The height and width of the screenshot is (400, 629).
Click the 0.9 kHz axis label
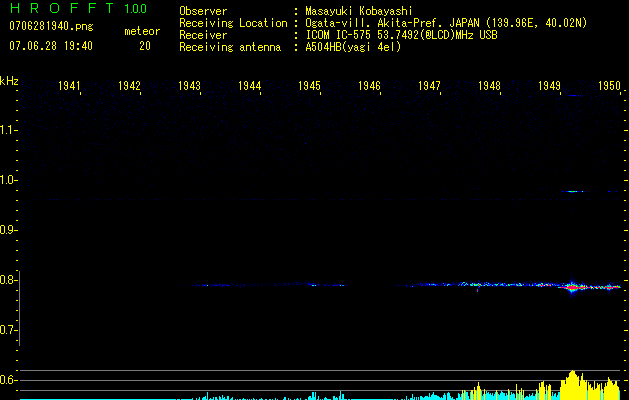point(8,230)
